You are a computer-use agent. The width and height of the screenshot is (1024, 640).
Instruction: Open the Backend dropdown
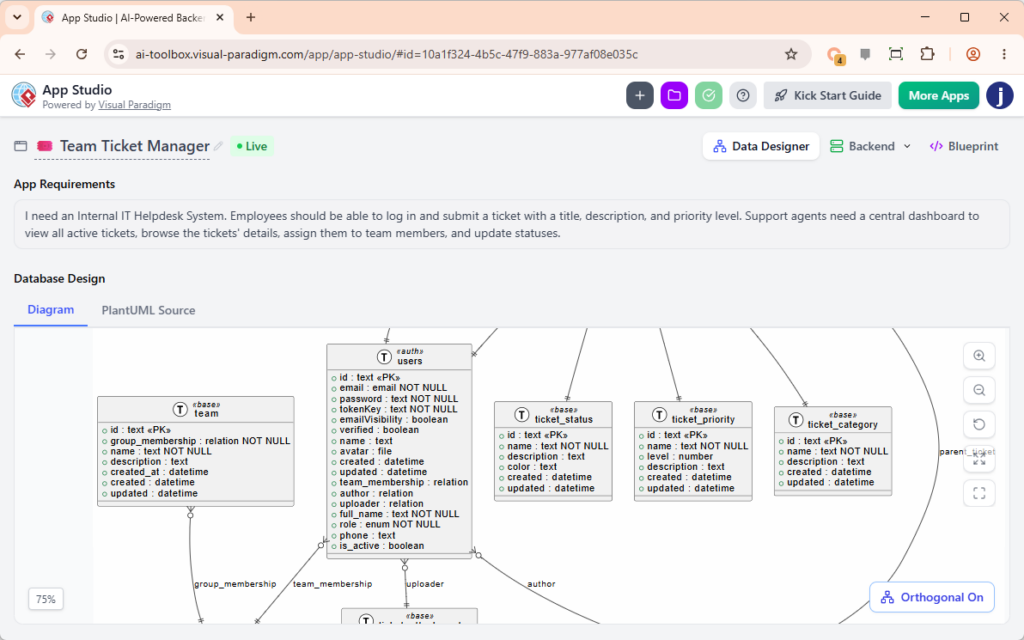tap(870, 146)
